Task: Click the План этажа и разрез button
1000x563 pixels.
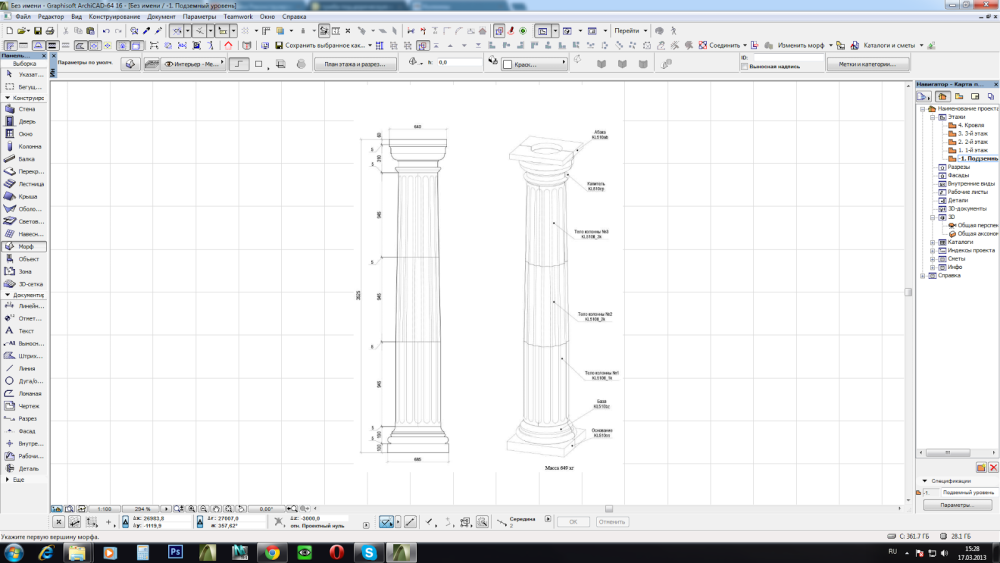Action: (x=354, y=64)
